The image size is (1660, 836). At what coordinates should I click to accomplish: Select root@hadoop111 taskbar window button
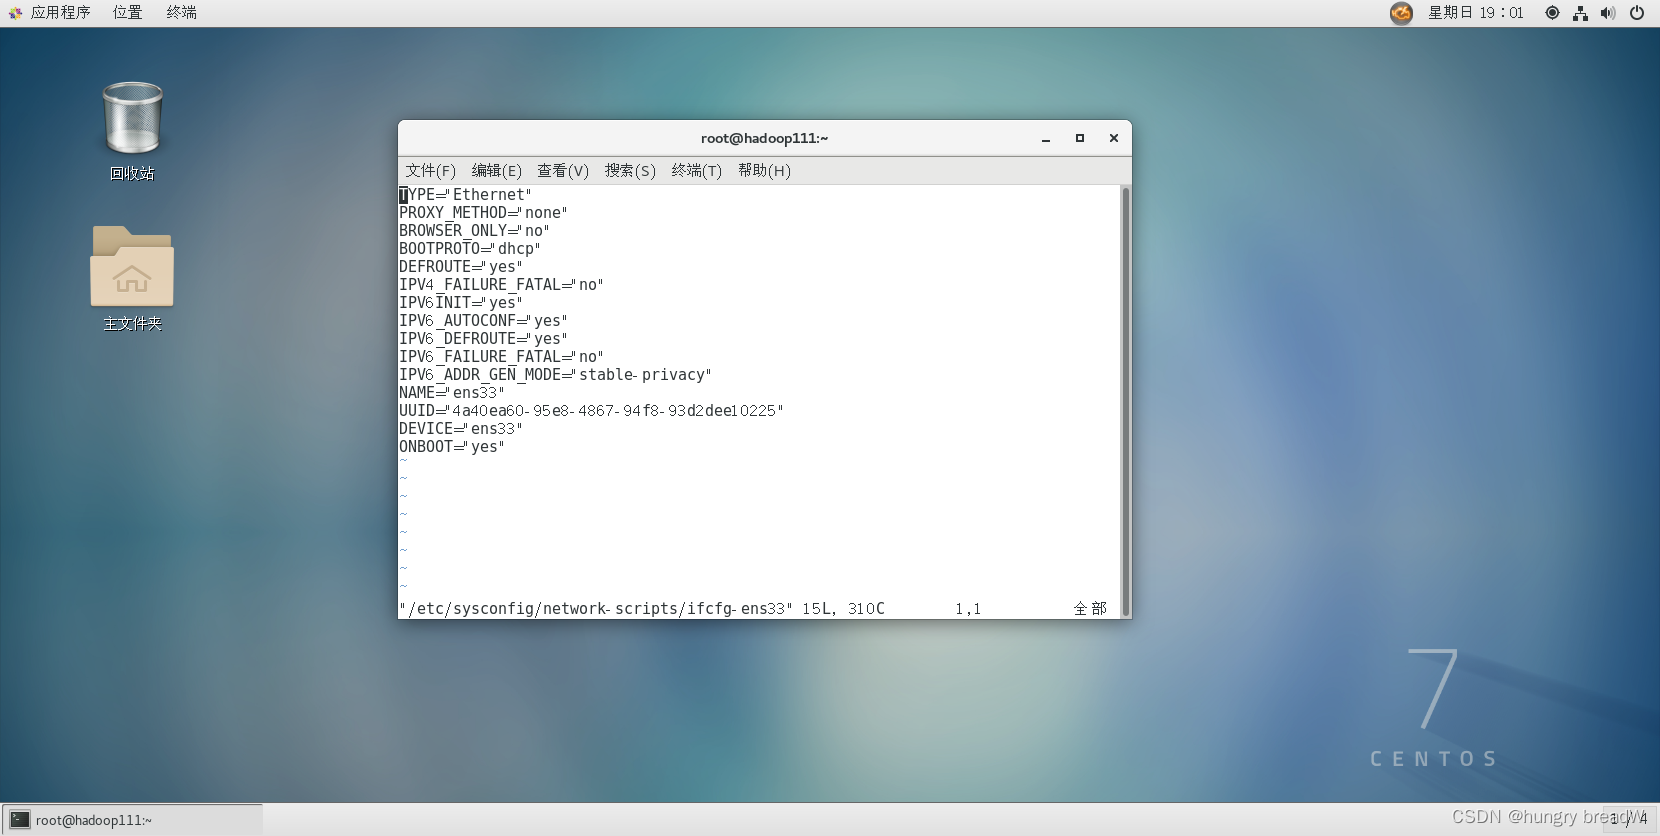(132, 820)
